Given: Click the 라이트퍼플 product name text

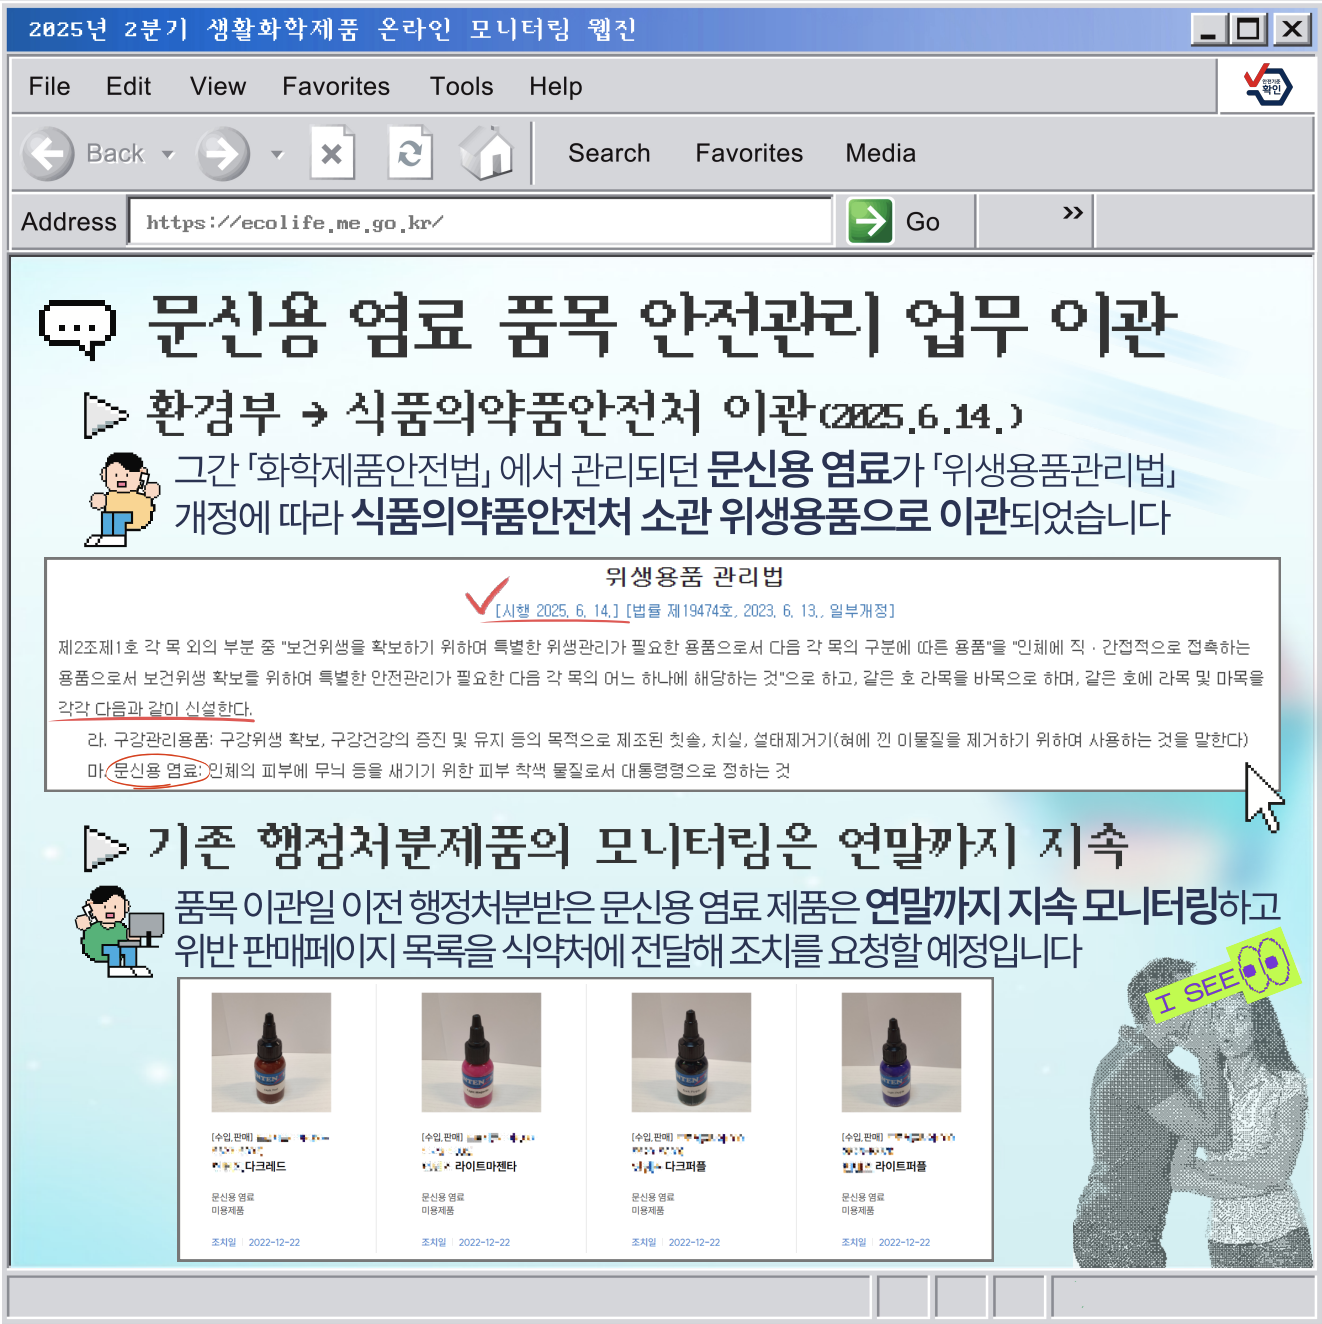Looking at the screenshot, I should click(900, 1167).
